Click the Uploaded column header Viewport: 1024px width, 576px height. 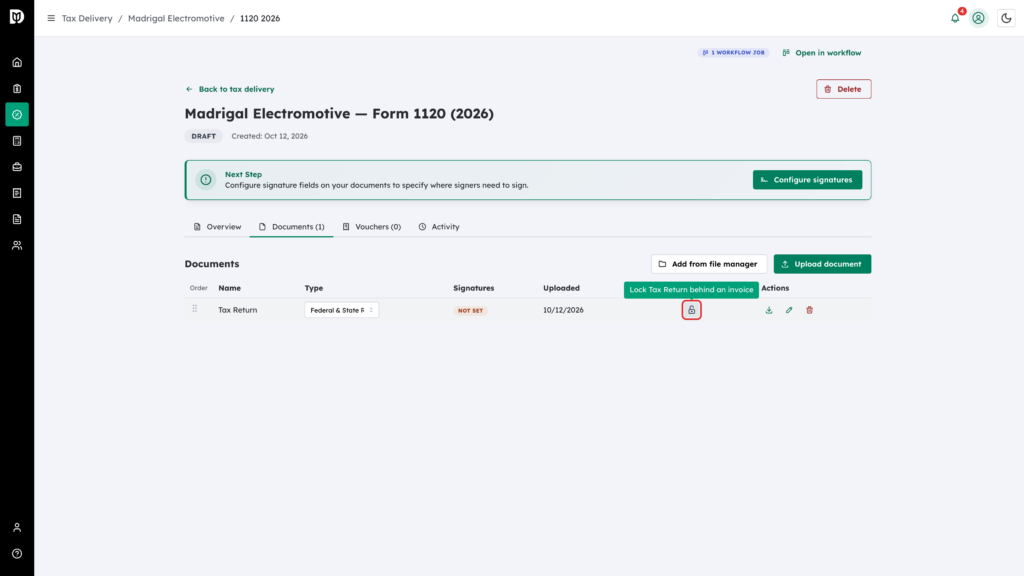pyautogui.click(x=561, y=288)
